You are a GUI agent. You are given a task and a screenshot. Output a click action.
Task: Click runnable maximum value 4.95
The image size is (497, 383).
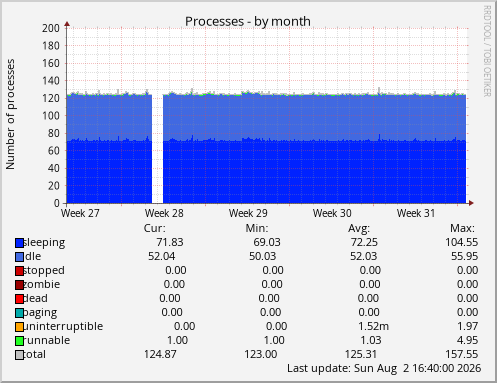pos(468,340)
